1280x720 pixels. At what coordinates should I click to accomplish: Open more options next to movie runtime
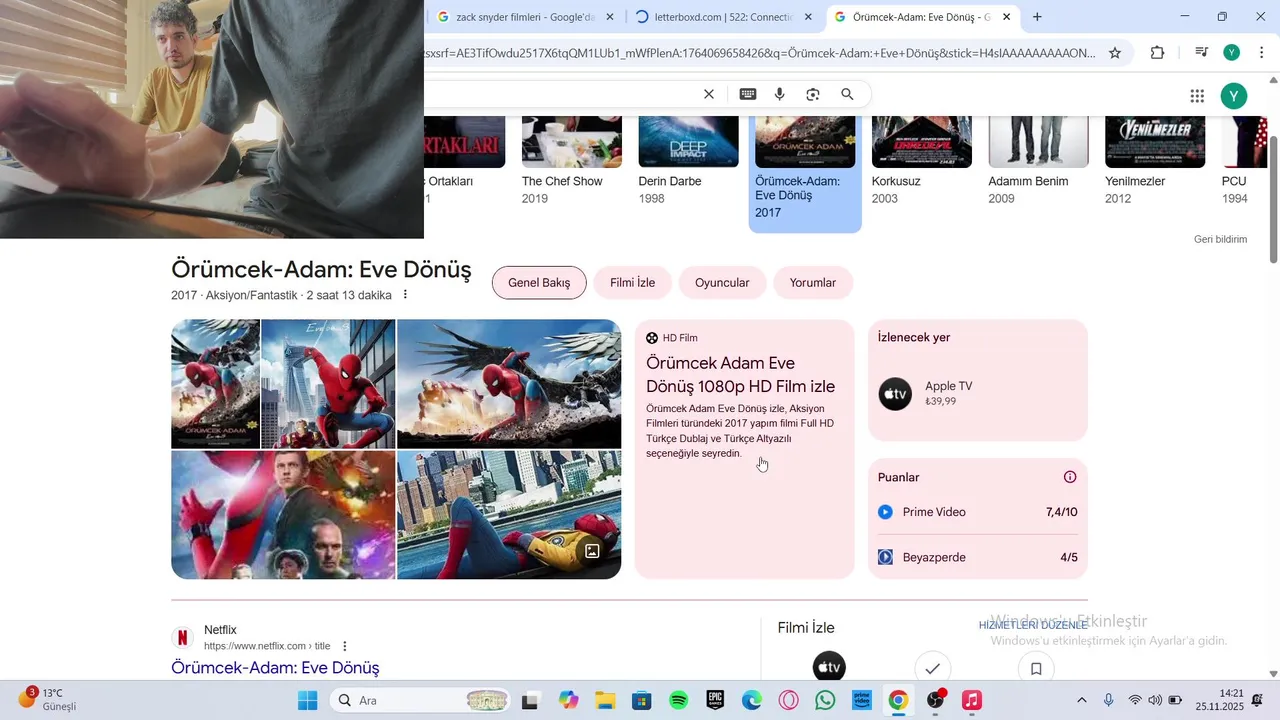(x=405, y=295)
